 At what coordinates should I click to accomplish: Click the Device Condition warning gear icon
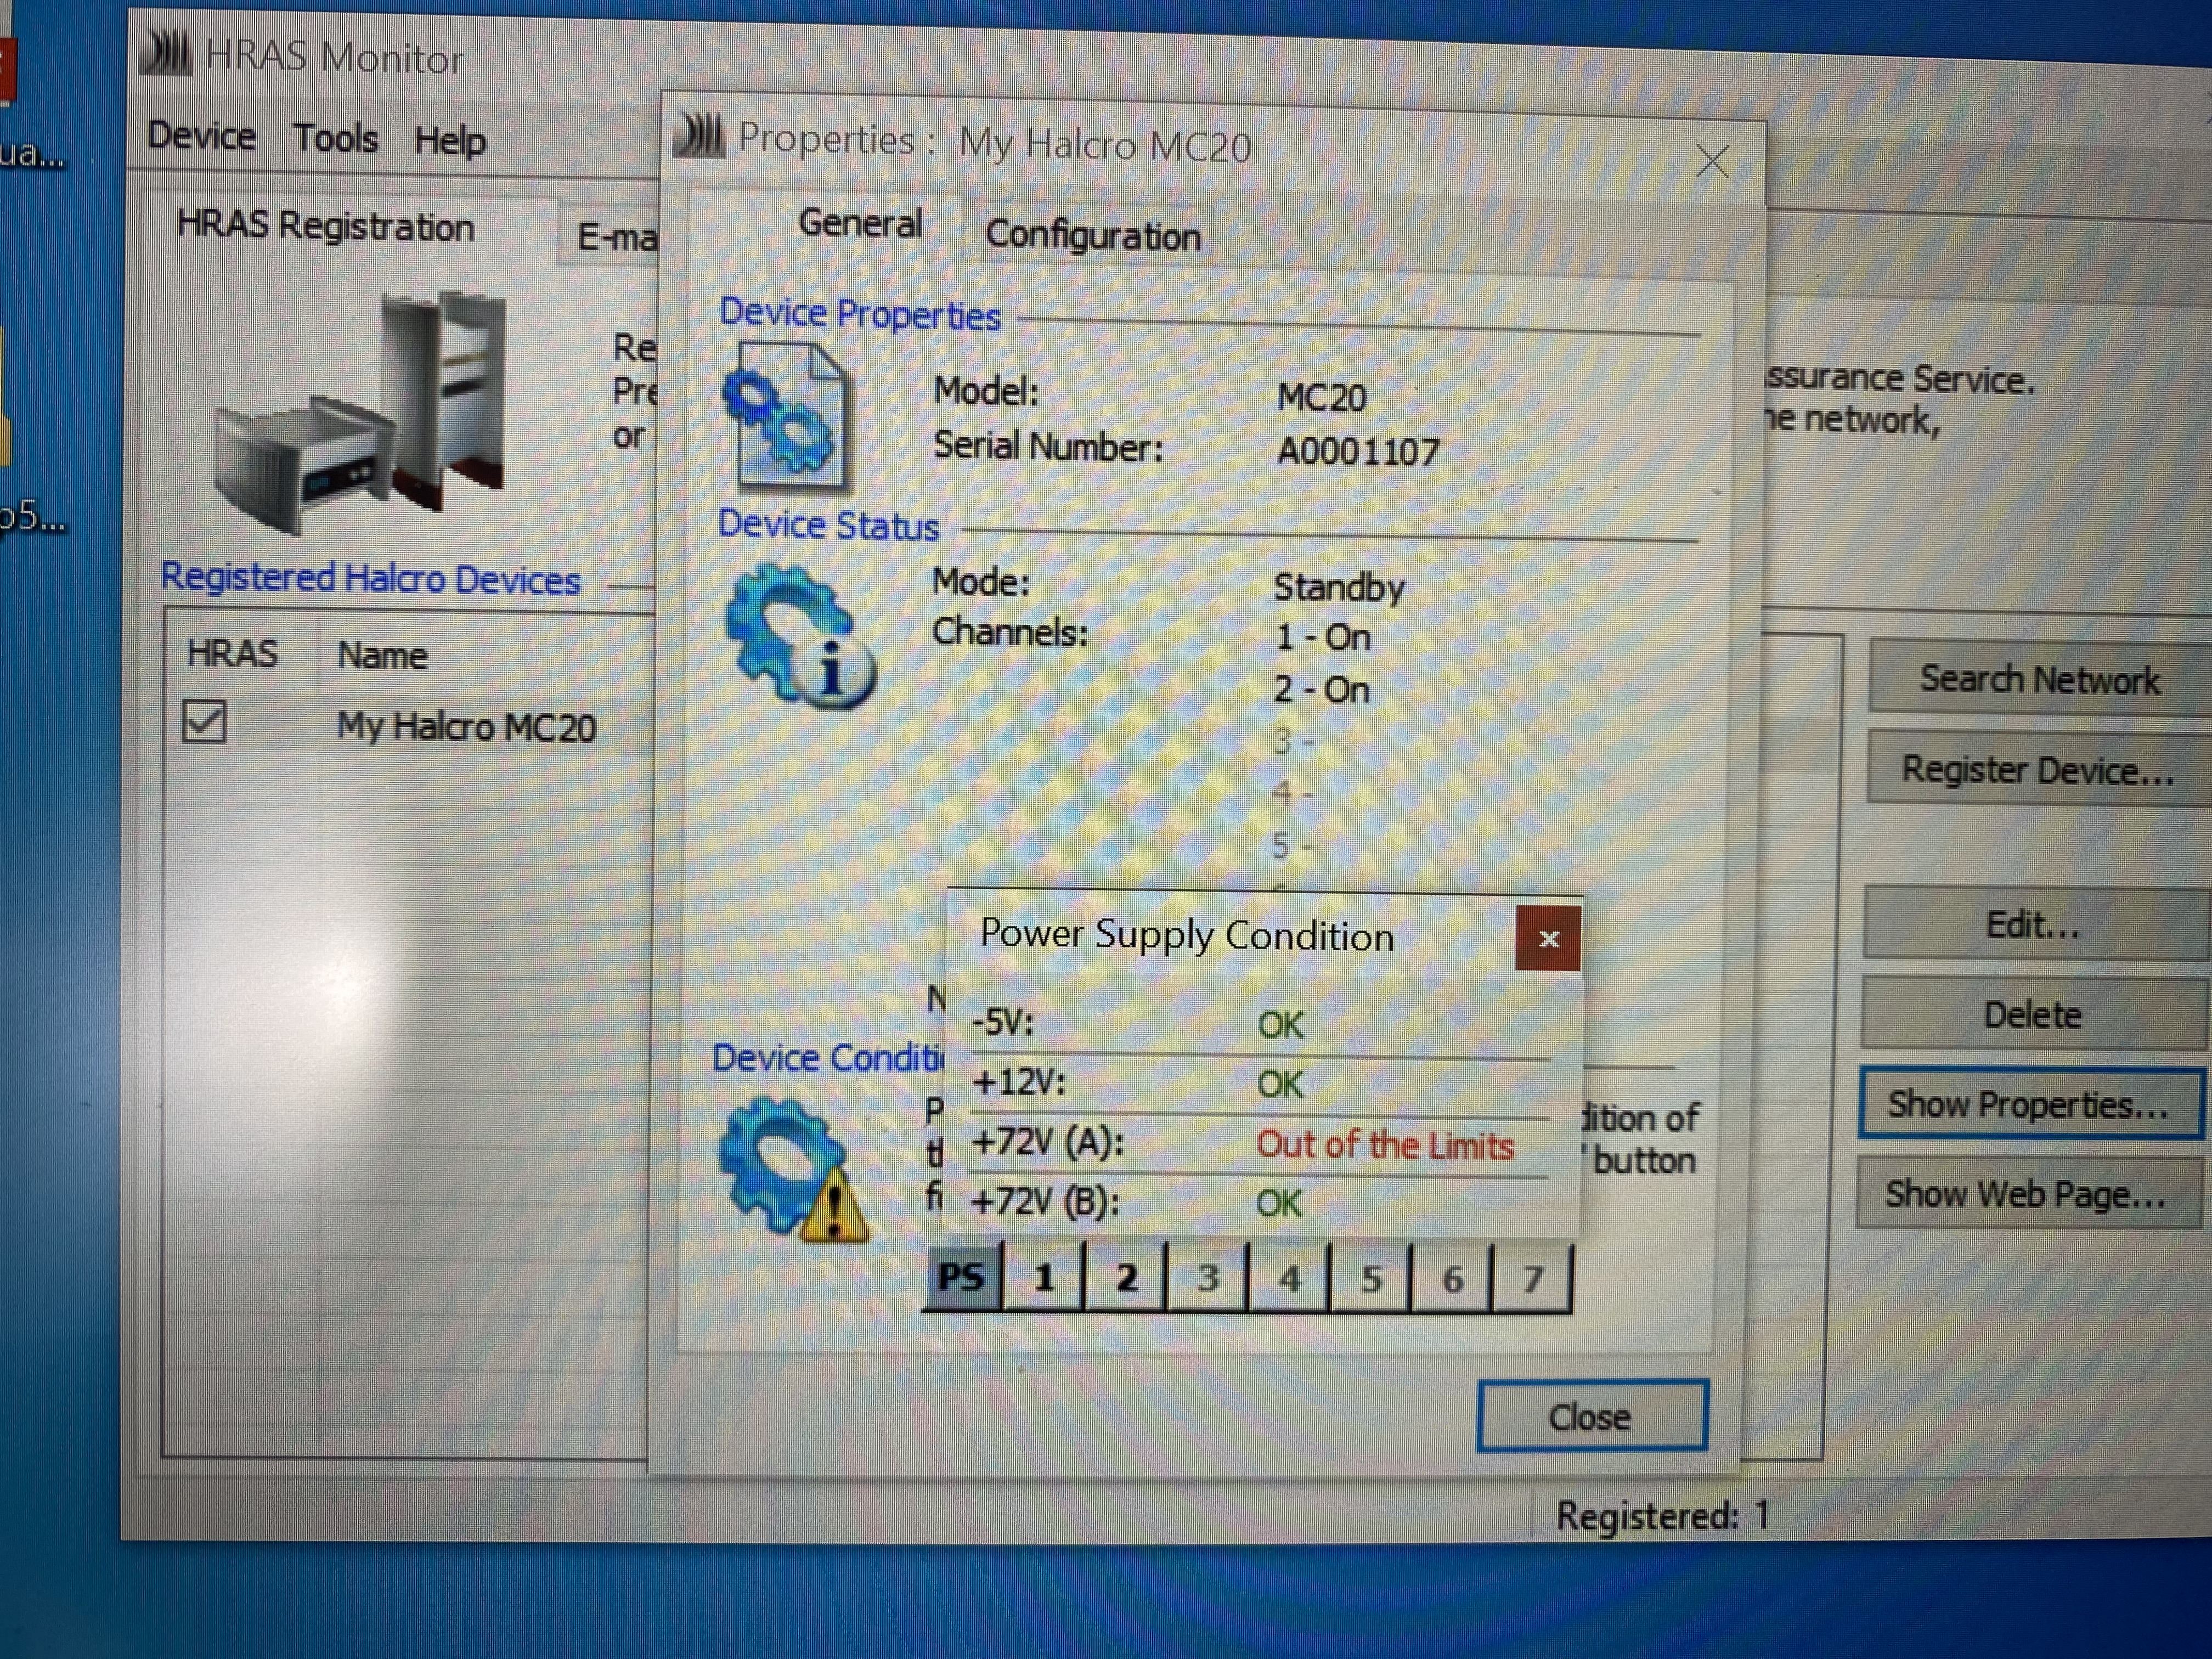(x=794, y=1169)
